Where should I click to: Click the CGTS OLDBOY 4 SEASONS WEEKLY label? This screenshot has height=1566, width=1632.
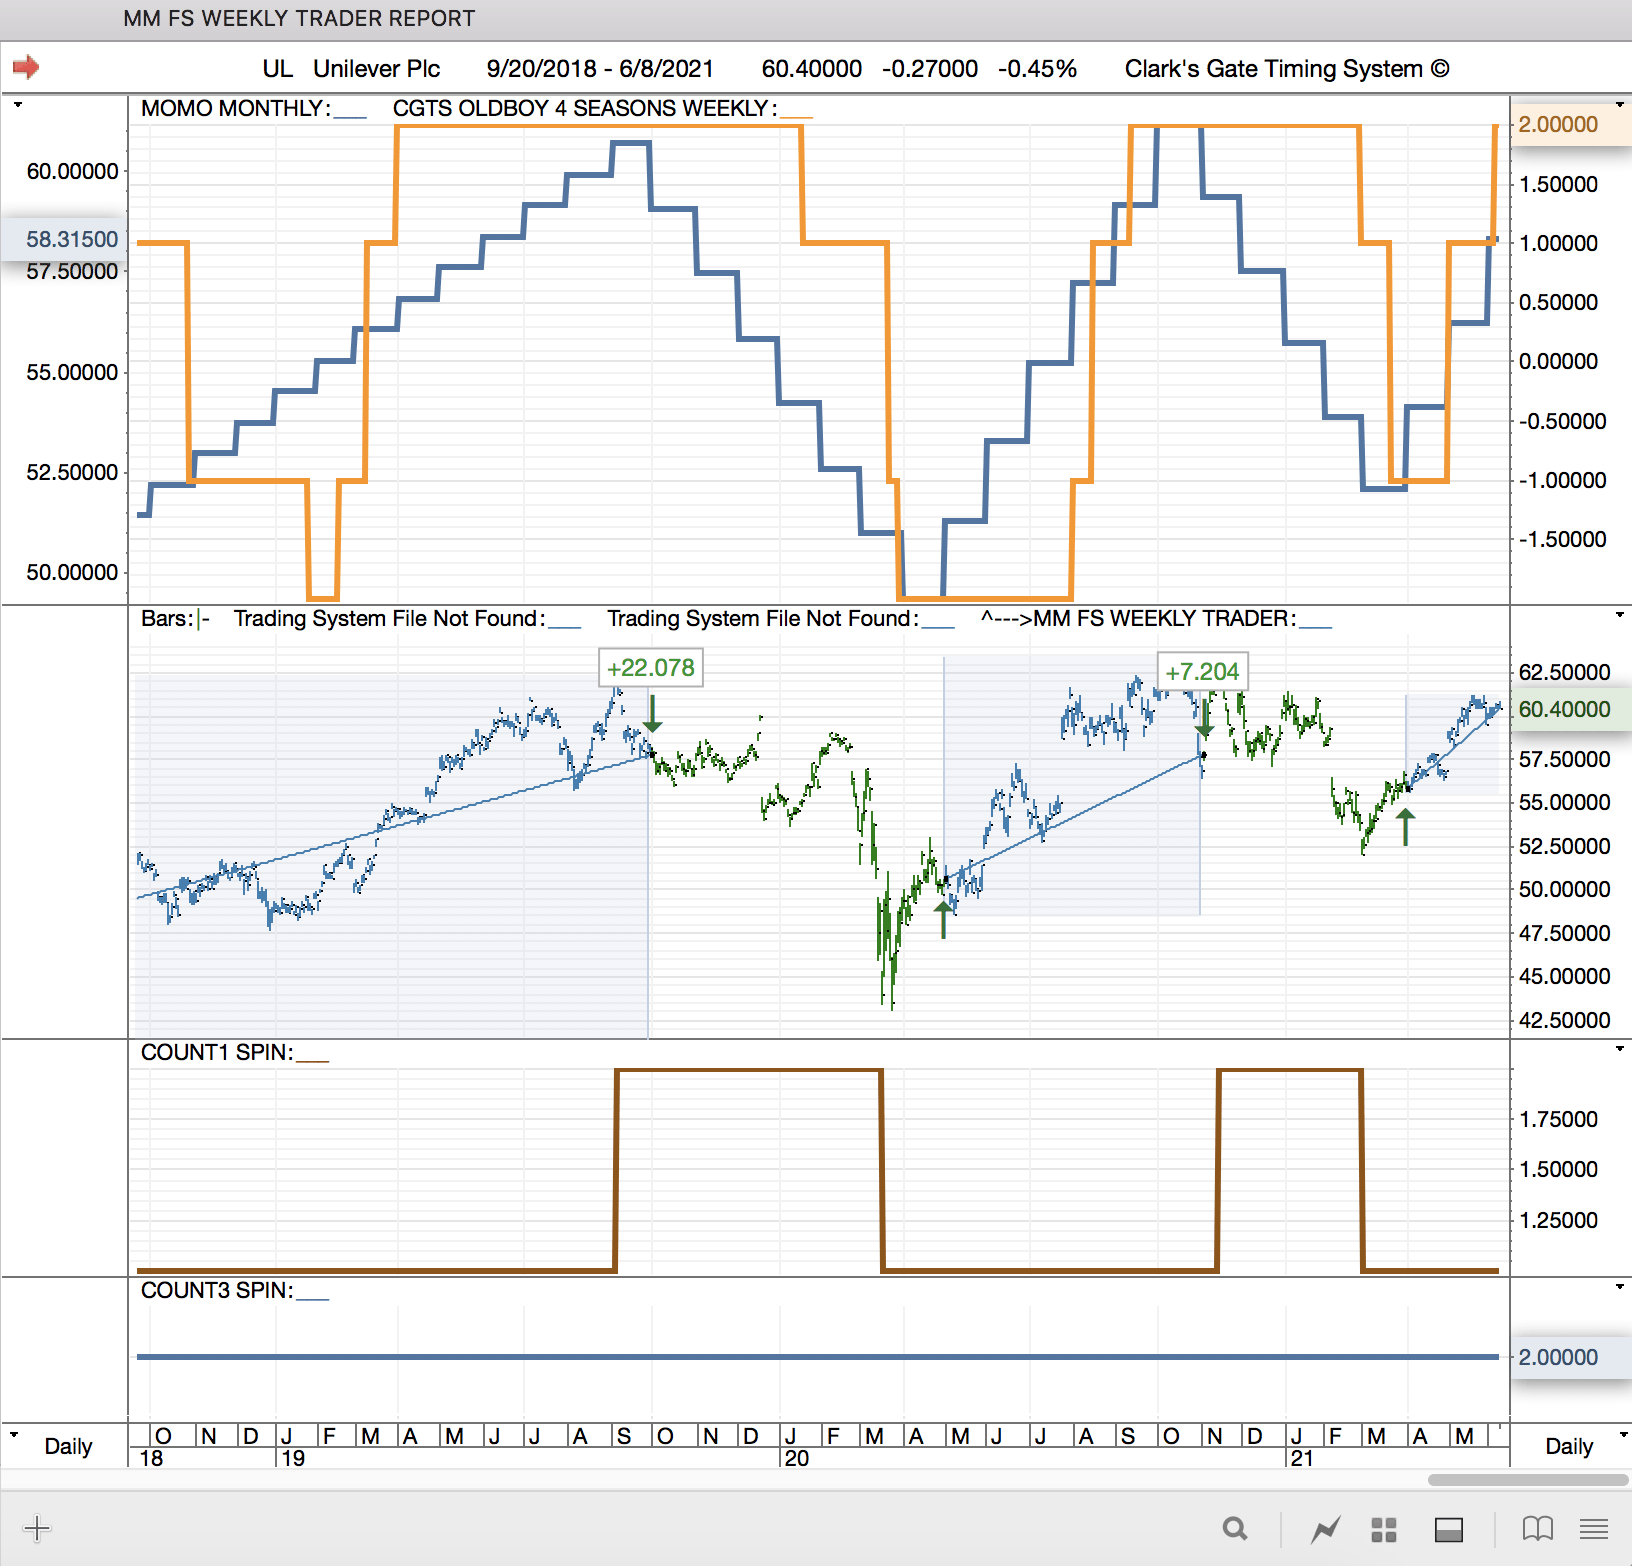pyautogui.click(x=584, y=108)
